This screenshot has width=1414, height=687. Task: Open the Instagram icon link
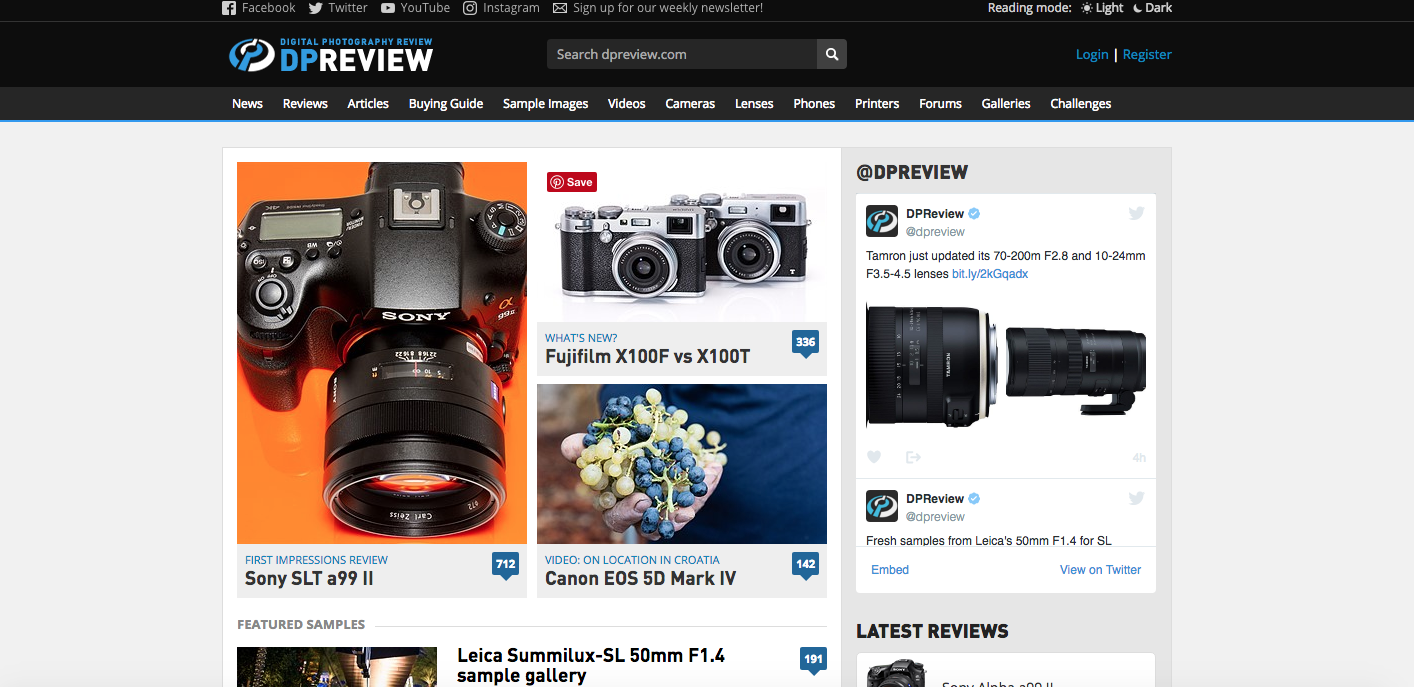470,8
